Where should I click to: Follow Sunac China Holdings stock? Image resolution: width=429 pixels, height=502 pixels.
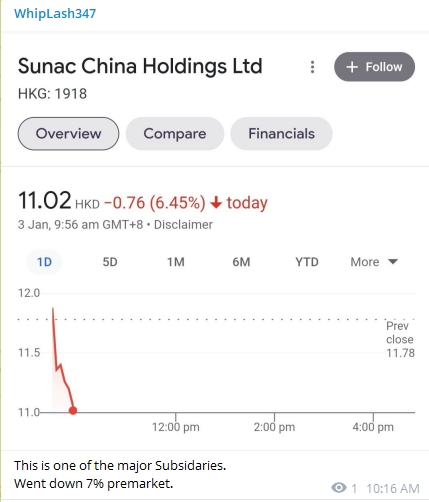(374, 67)
